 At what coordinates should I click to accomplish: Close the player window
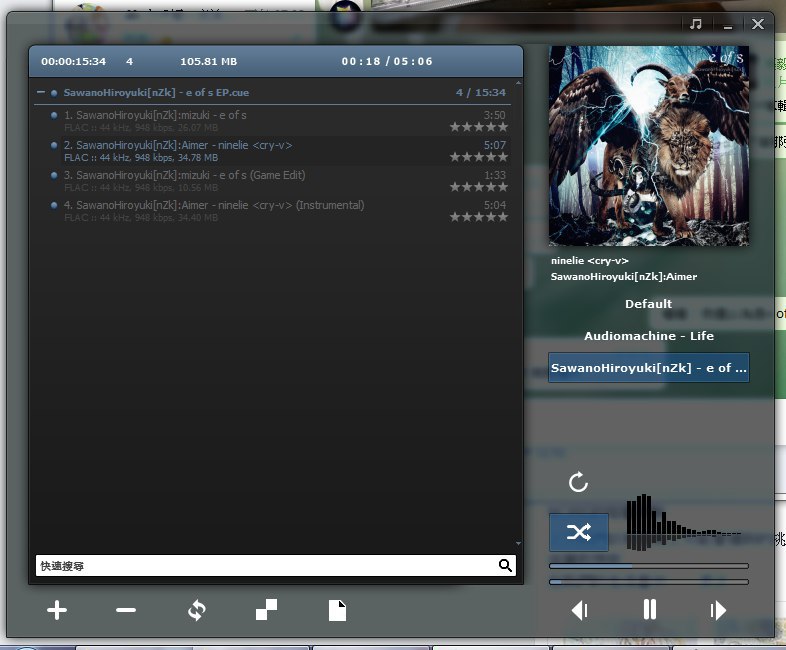click(x=758, y=24)
